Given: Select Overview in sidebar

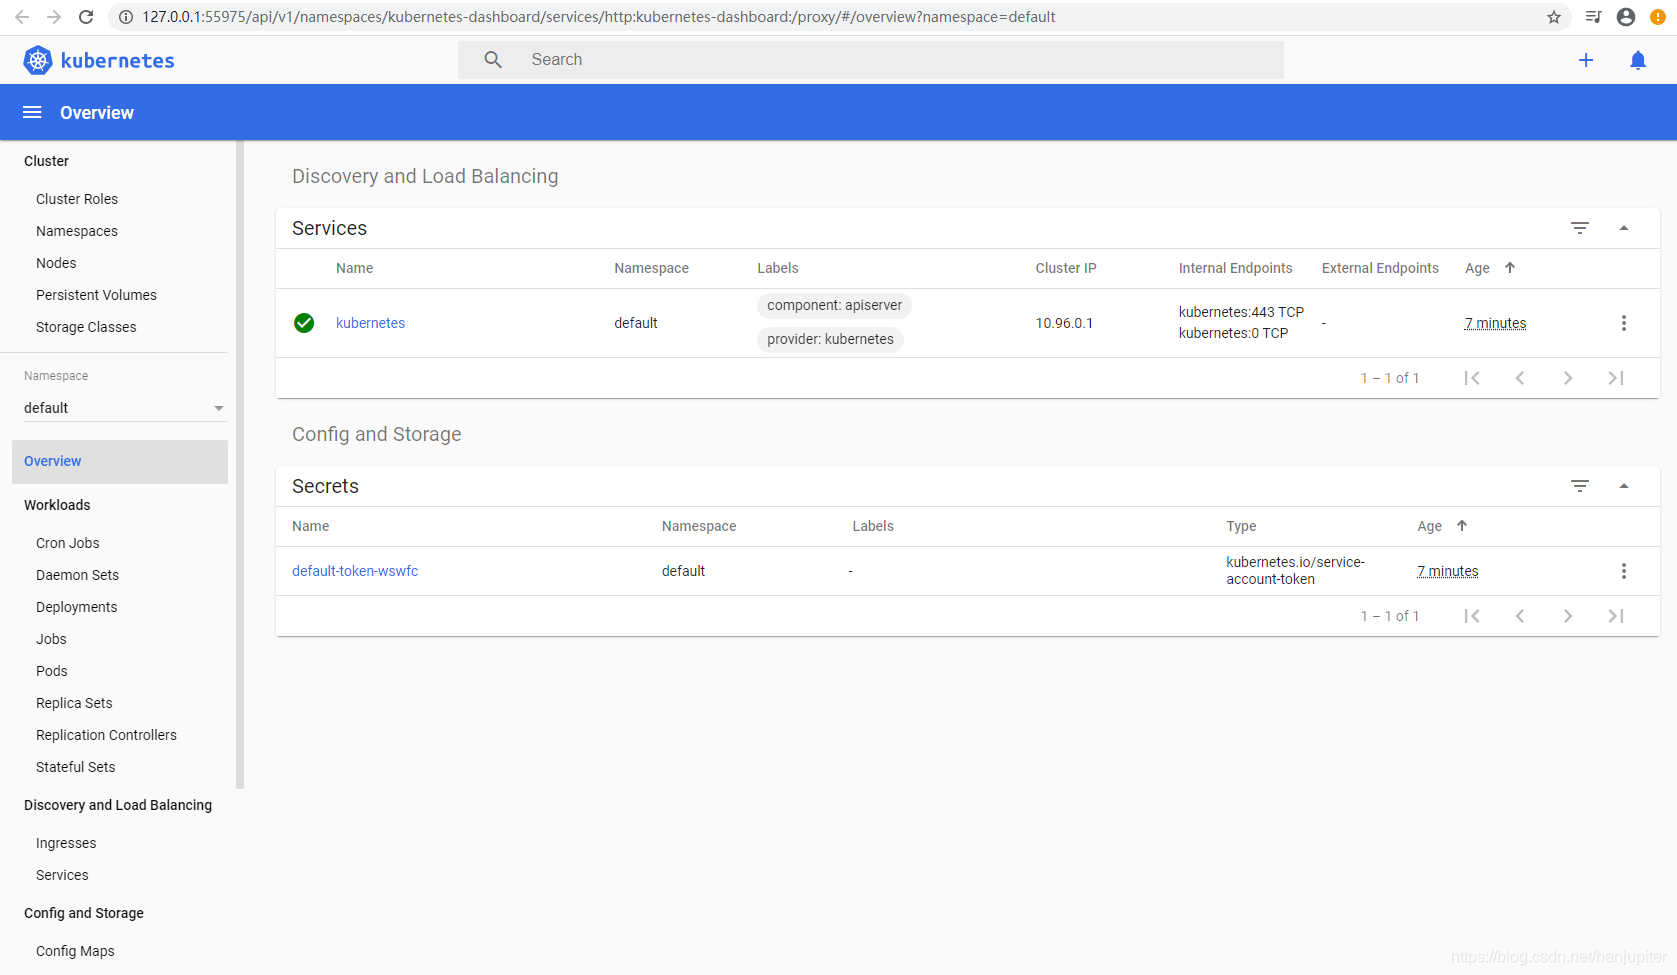Looking at the screenshot, I should [120, 462].
